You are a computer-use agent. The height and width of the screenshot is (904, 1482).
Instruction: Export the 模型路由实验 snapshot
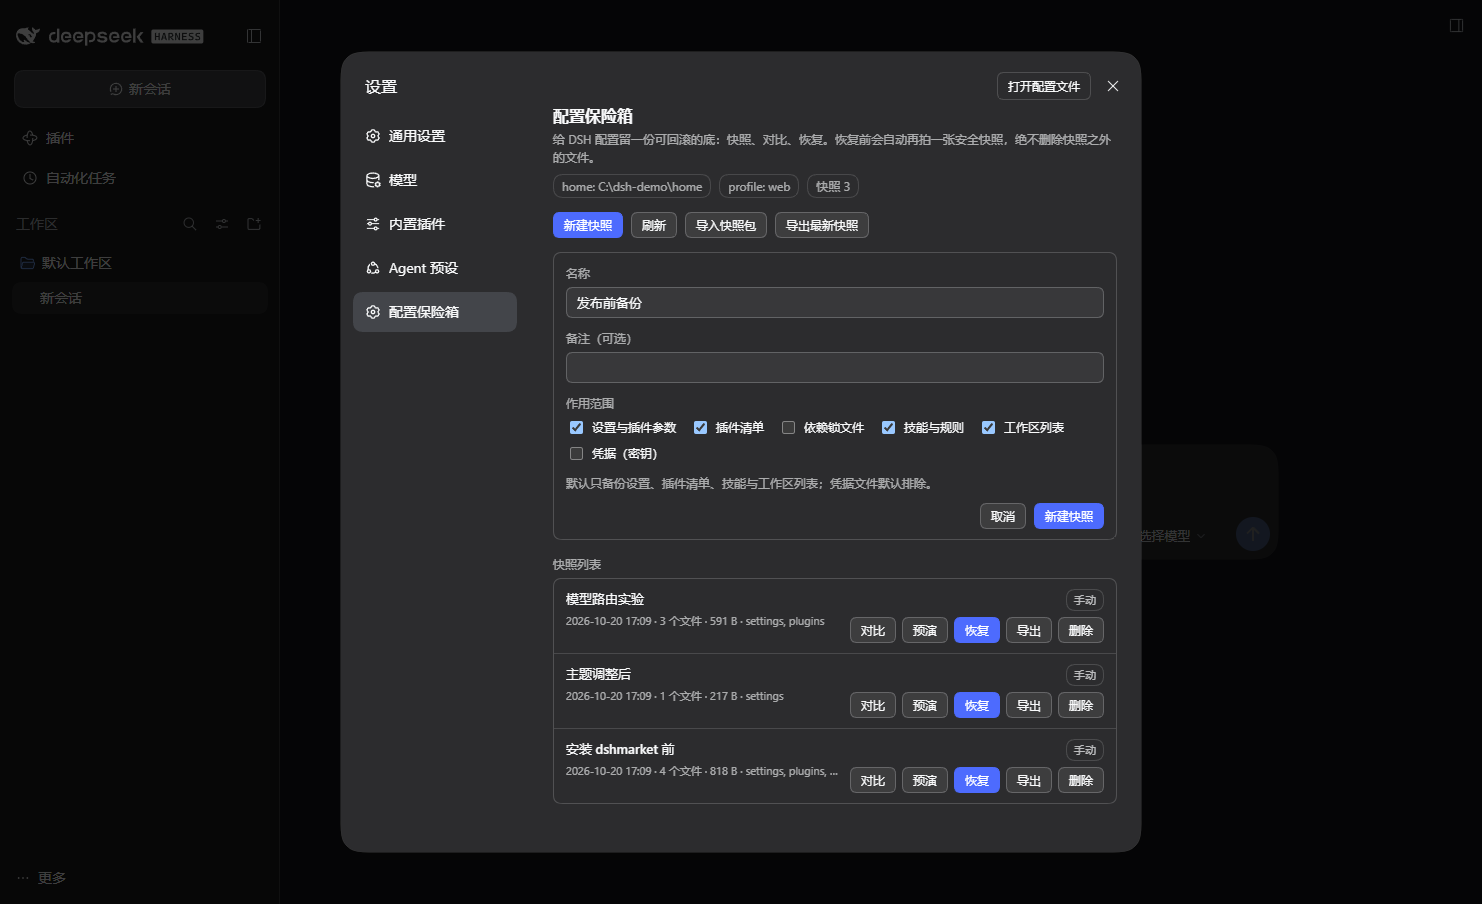tap(1029, 630)
